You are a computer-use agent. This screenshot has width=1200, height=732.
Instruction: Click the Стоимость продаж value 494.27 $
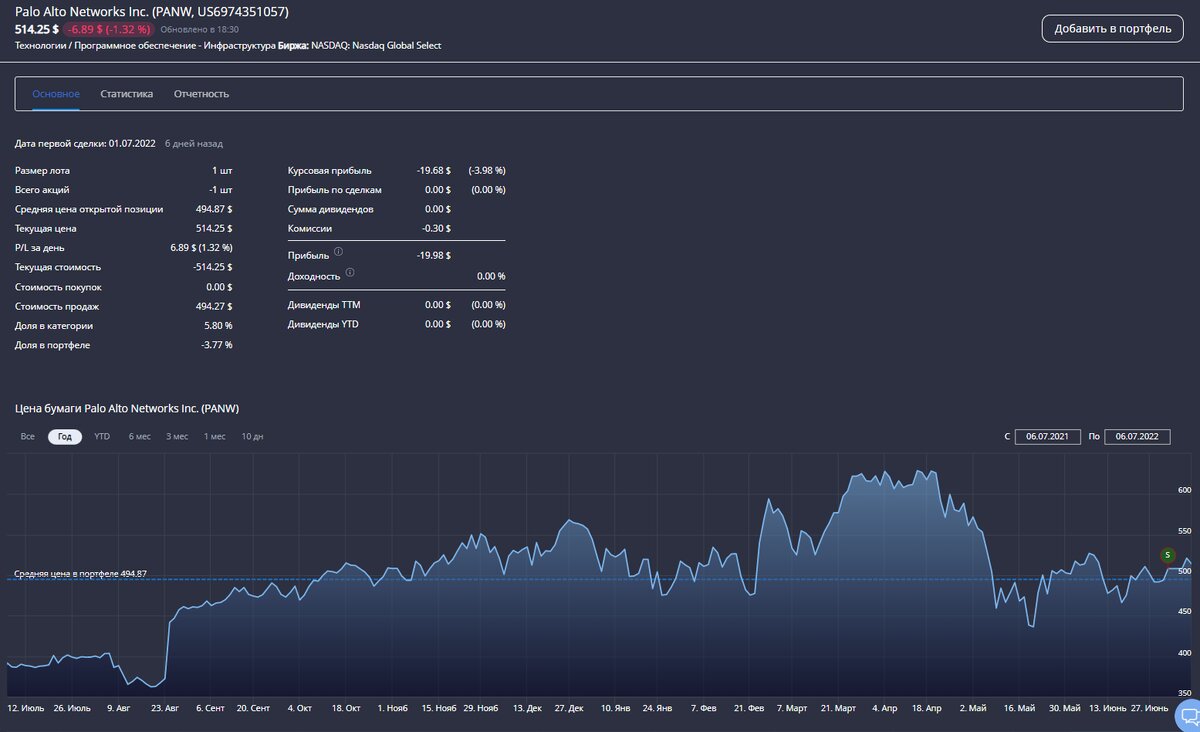(214, 306)
